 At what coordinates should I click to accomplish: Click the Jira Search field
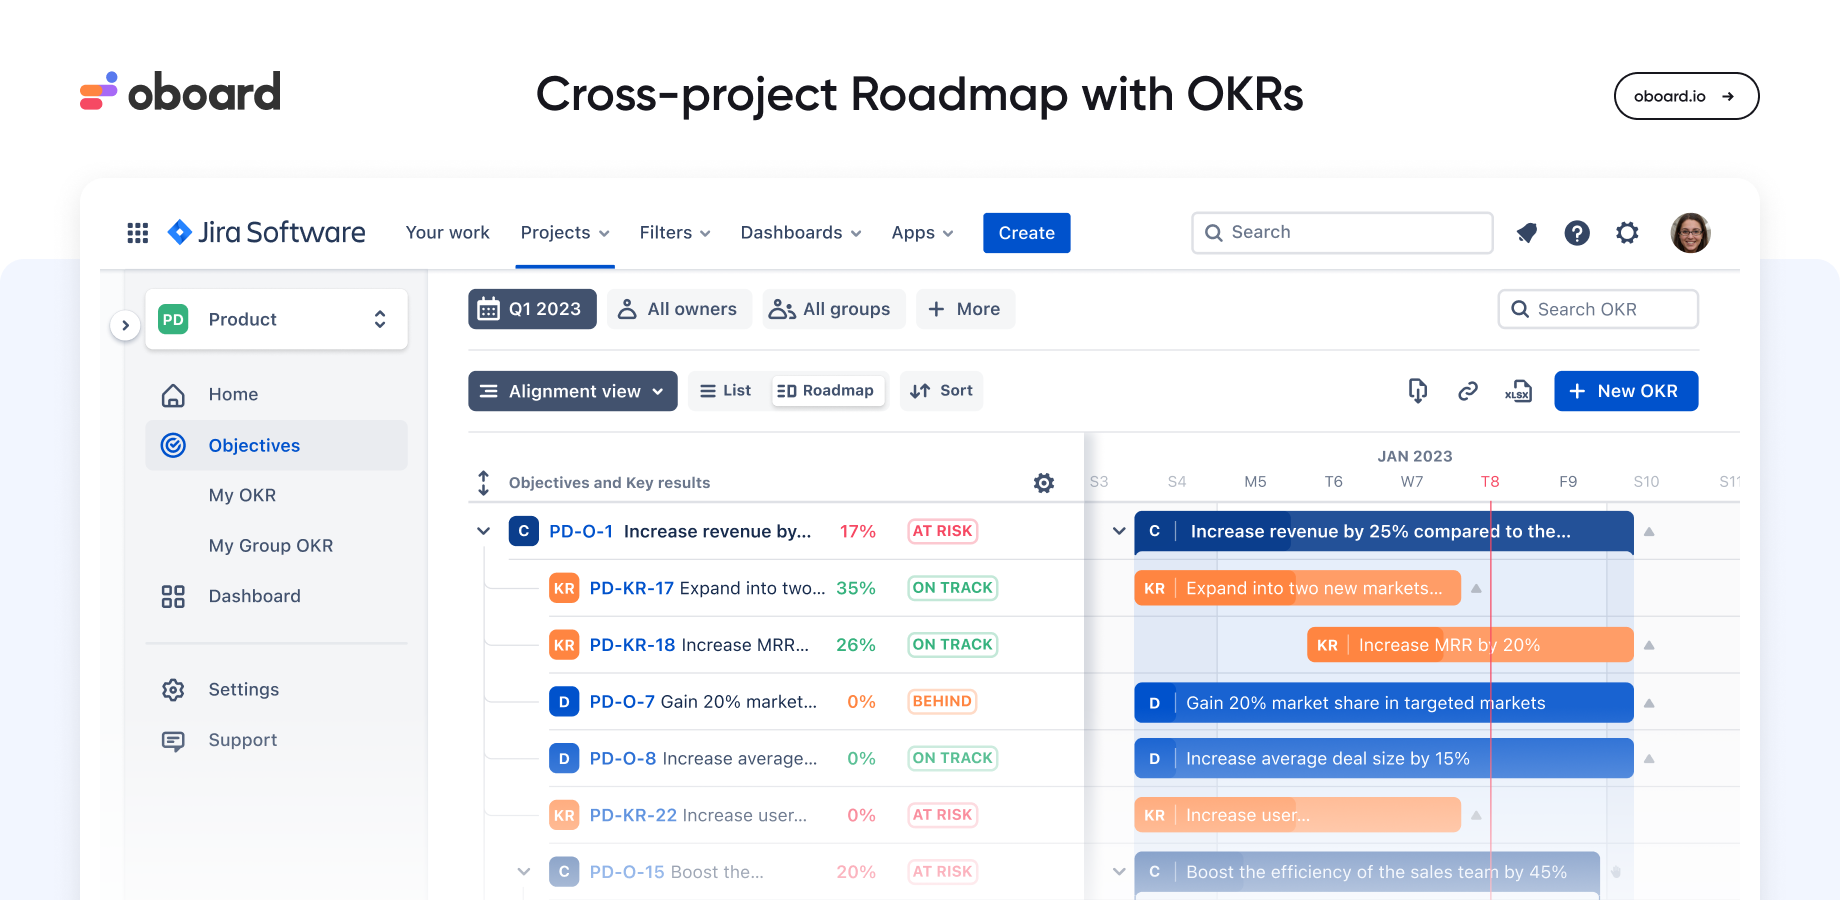(x=1342, y=233)
